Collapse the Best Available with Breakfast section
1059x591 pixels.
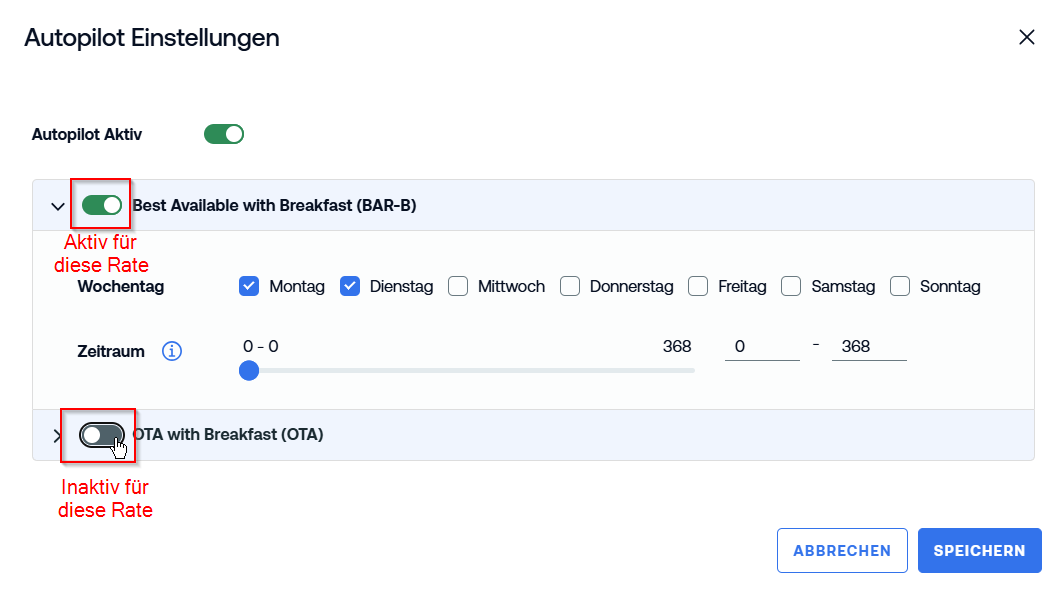[x=58, y=206]
